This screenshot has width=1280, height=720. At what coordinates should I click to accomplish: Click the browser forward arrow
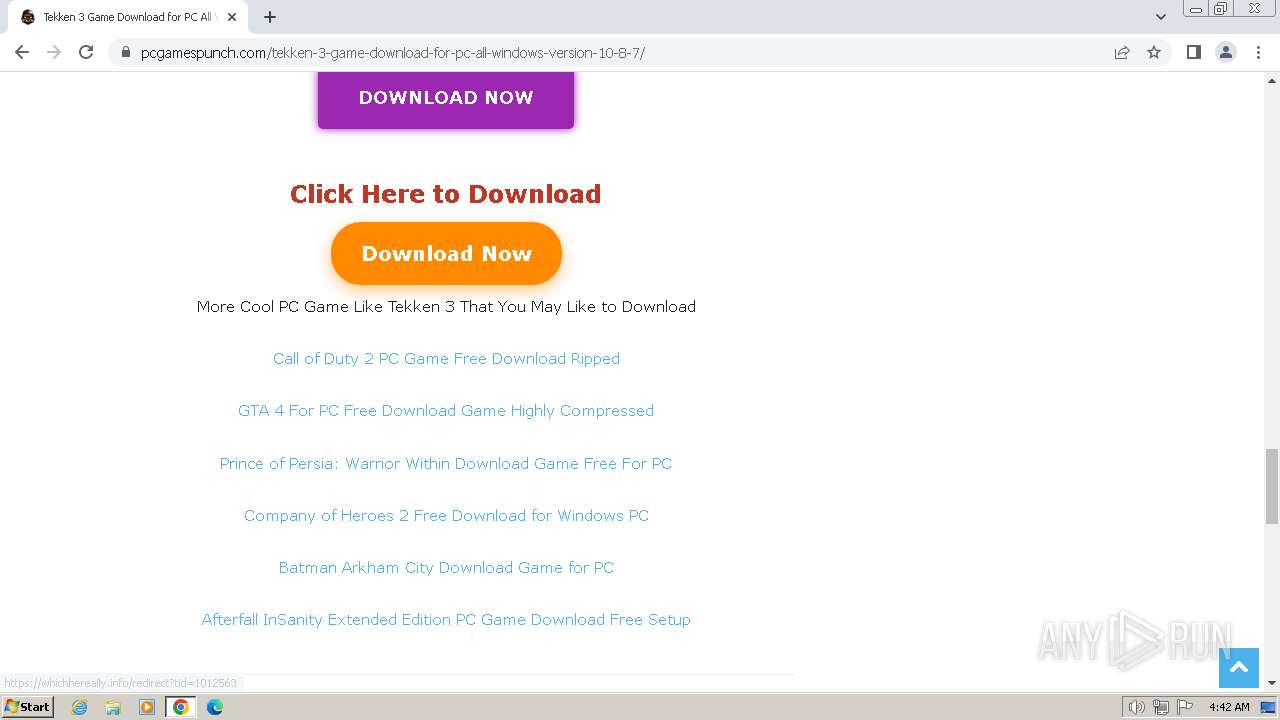54,52
